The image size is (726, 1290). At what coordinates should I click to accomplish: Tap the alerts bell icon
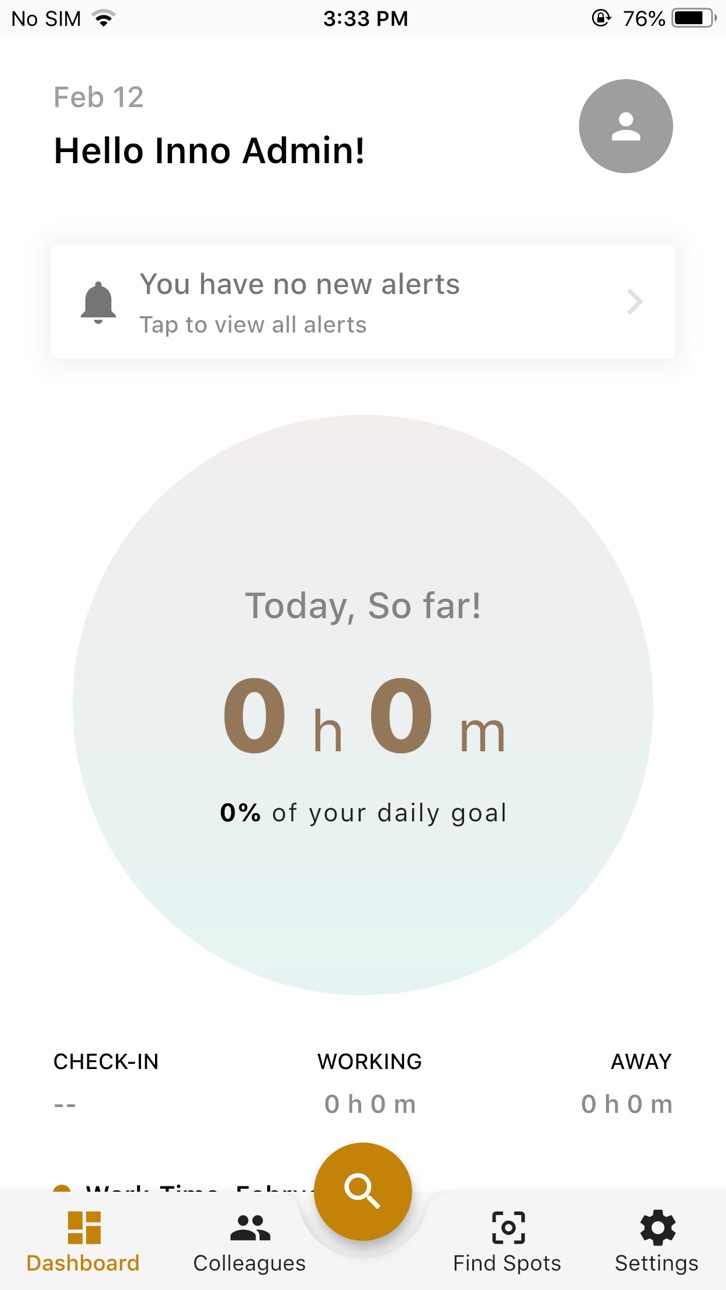98,302
